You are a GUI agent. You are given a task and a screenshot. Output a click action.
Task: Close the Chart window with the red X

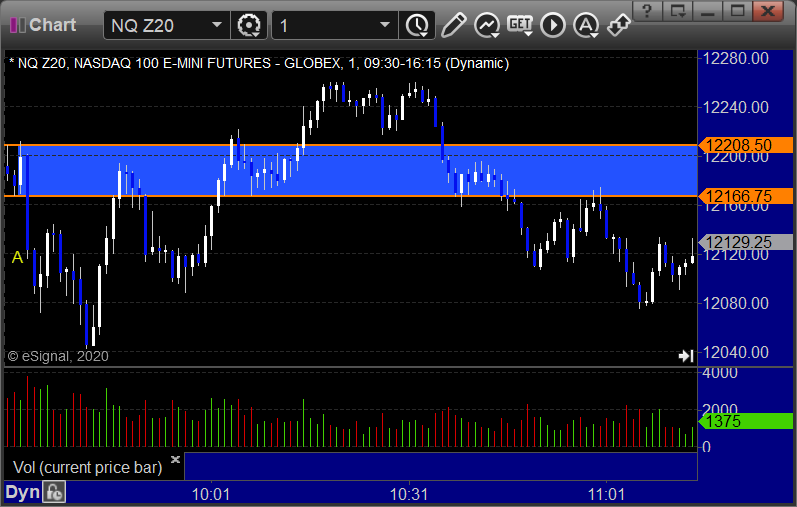tap(768, 11)
